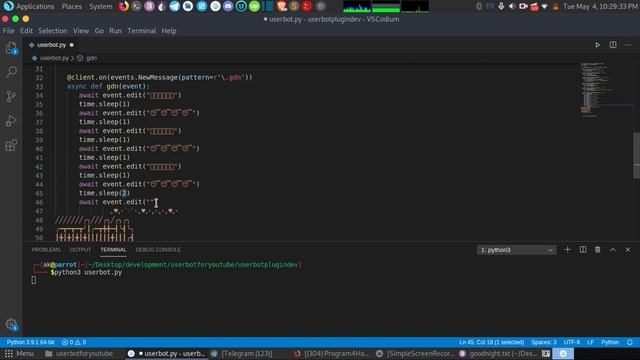Launch Firefox from the top panel
The width and height of the screenshot is (640, 360).
click(x=124, y=6)
